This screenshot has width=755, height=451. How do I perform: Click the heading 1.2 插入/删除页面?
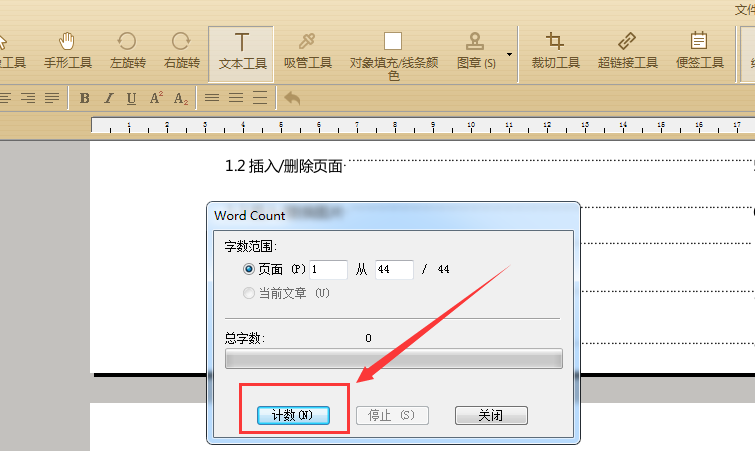point(284,166)
